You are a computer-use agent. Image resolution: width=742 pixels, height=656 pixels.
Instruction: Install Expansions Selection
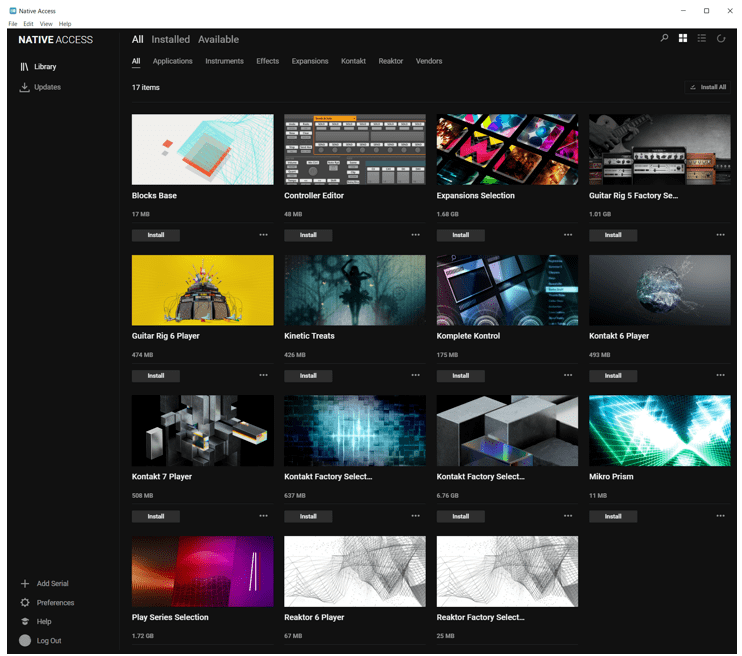point(460,235)
